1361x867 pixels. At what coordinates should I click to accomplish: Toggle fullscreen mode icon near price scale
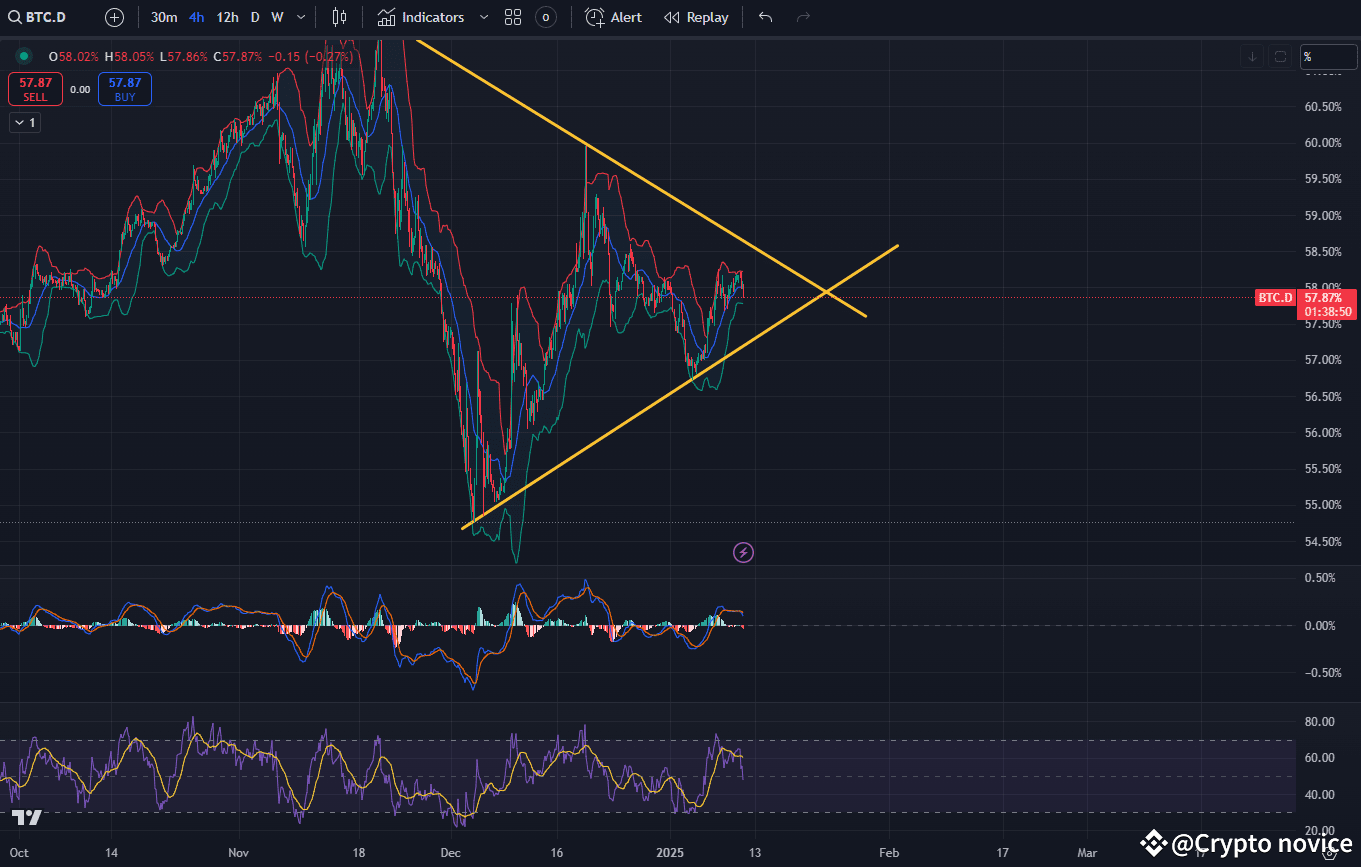1281,57
